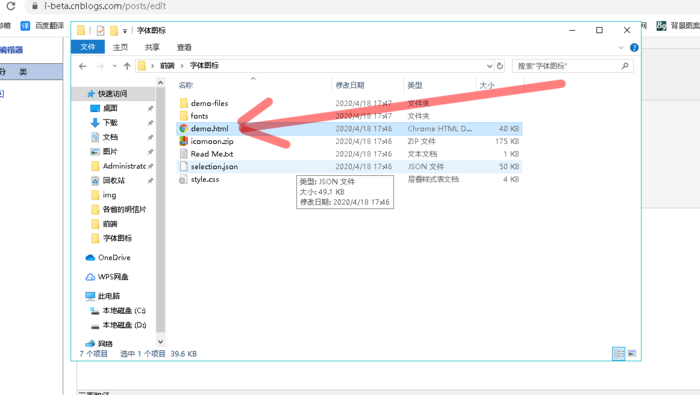Go up one folder level

[127, 66]
